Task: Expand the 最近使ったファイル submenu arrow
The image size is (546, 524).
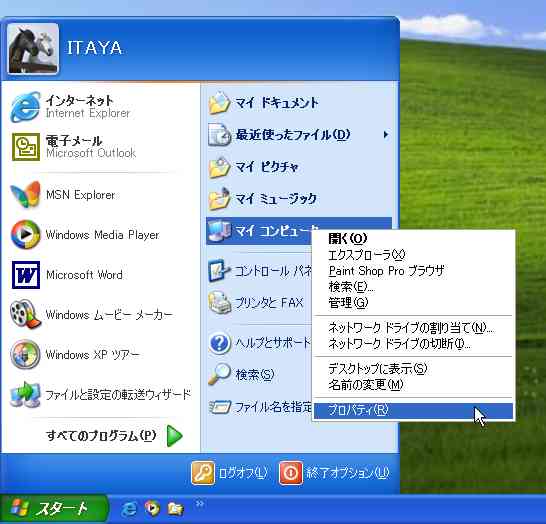Action: [x=385, y=134]
